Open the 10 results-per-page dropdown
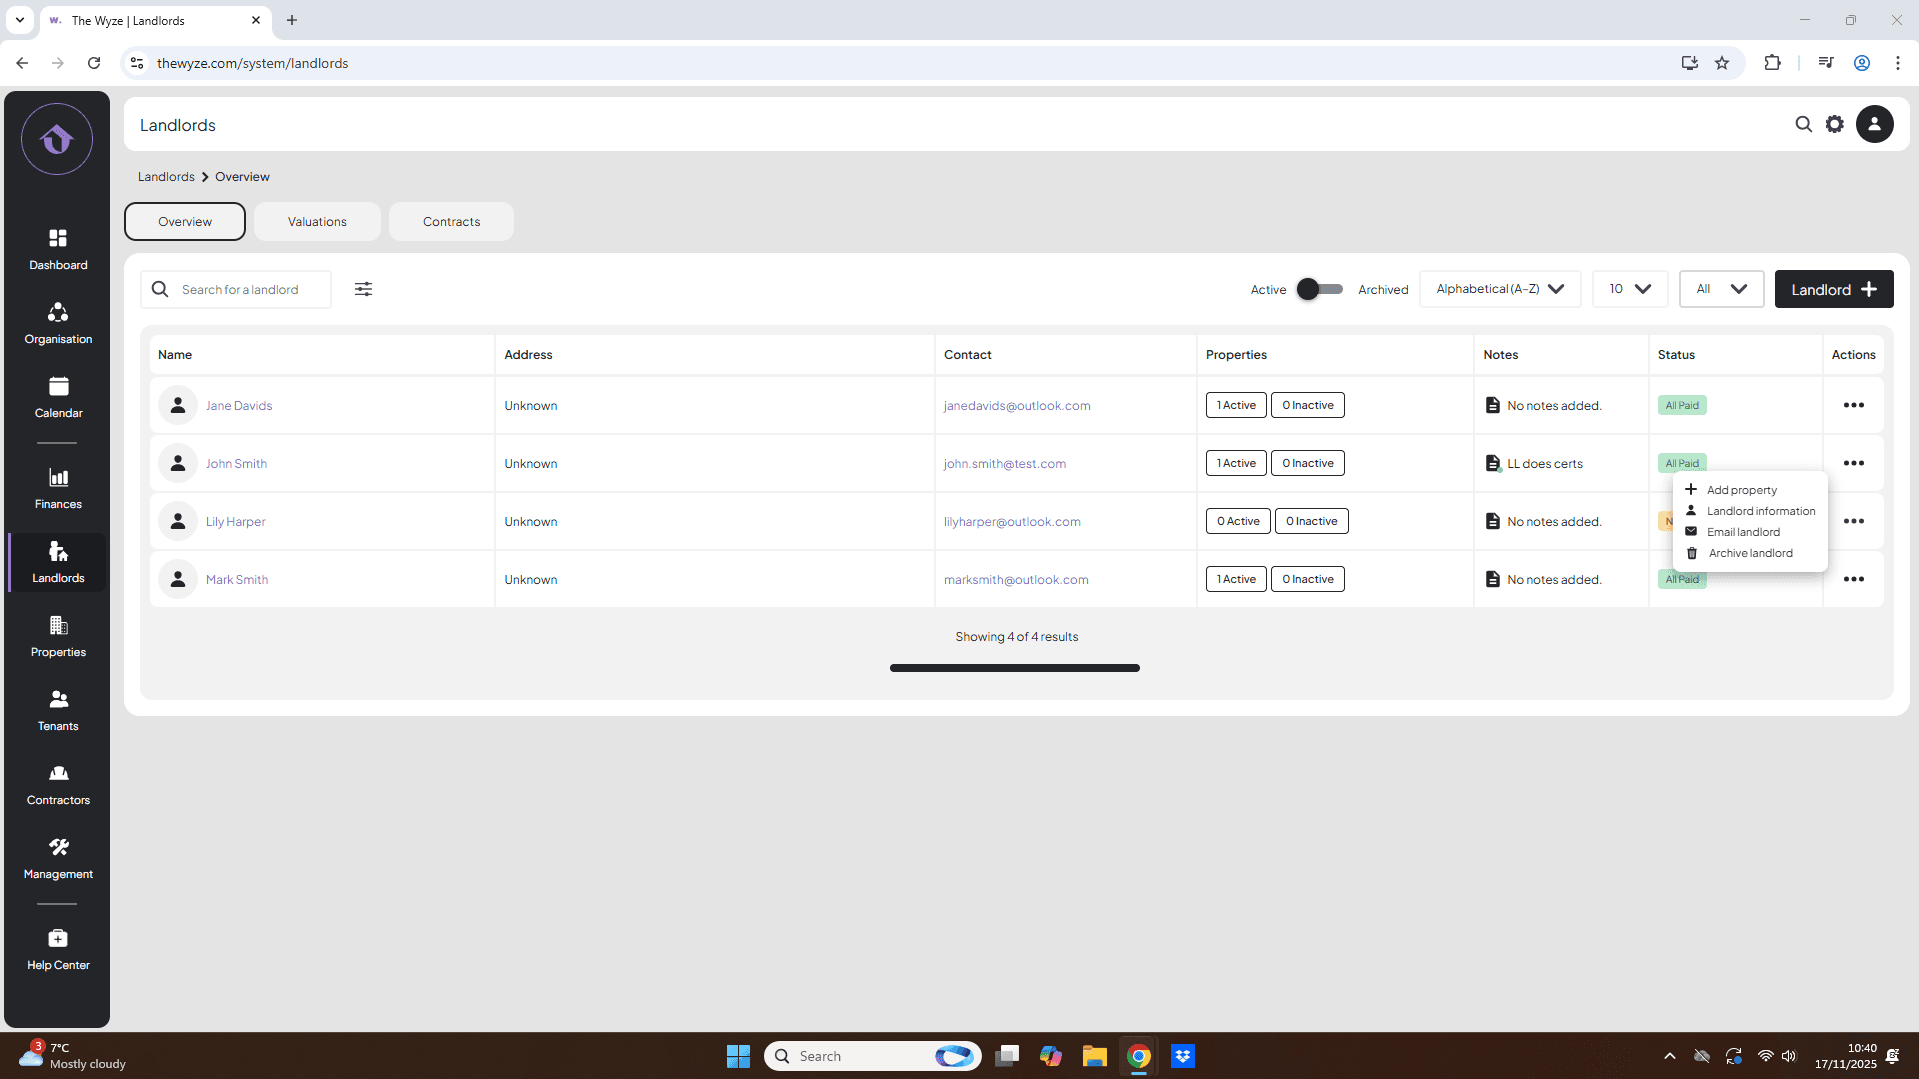This screenshot has height=1079, width=1919. click(1629, 289)
